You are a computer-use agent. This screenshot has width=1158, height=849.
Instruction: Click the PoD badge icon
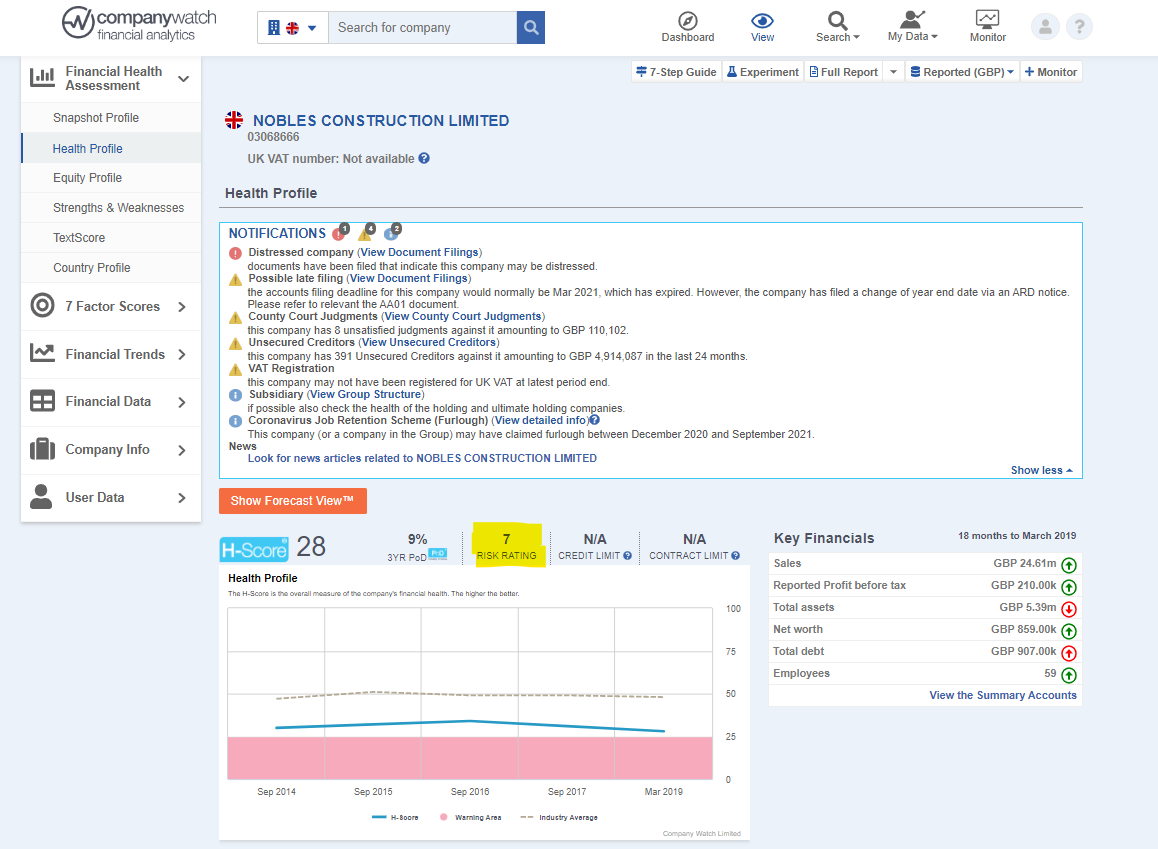(438, 554)
